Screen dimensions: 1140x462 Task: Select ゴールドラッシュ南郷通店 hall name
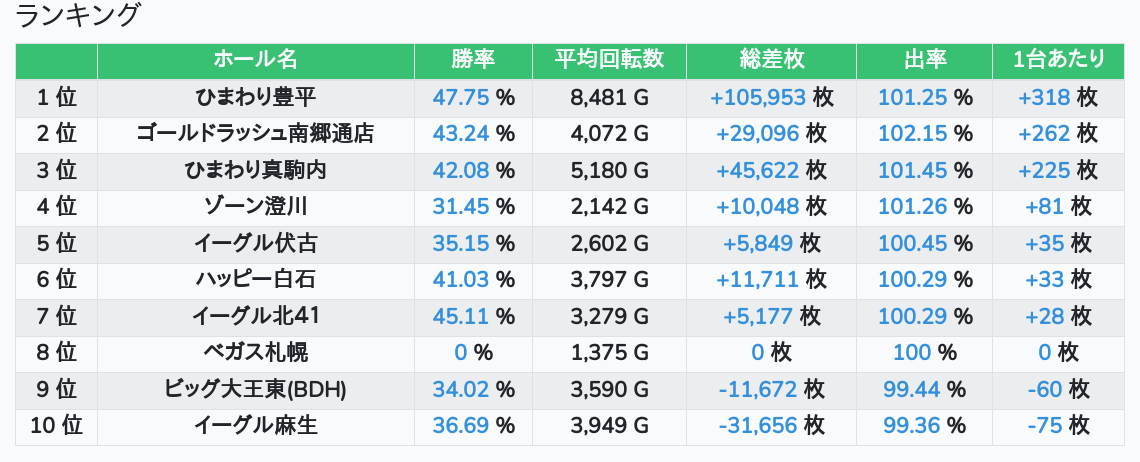[255, 134]
